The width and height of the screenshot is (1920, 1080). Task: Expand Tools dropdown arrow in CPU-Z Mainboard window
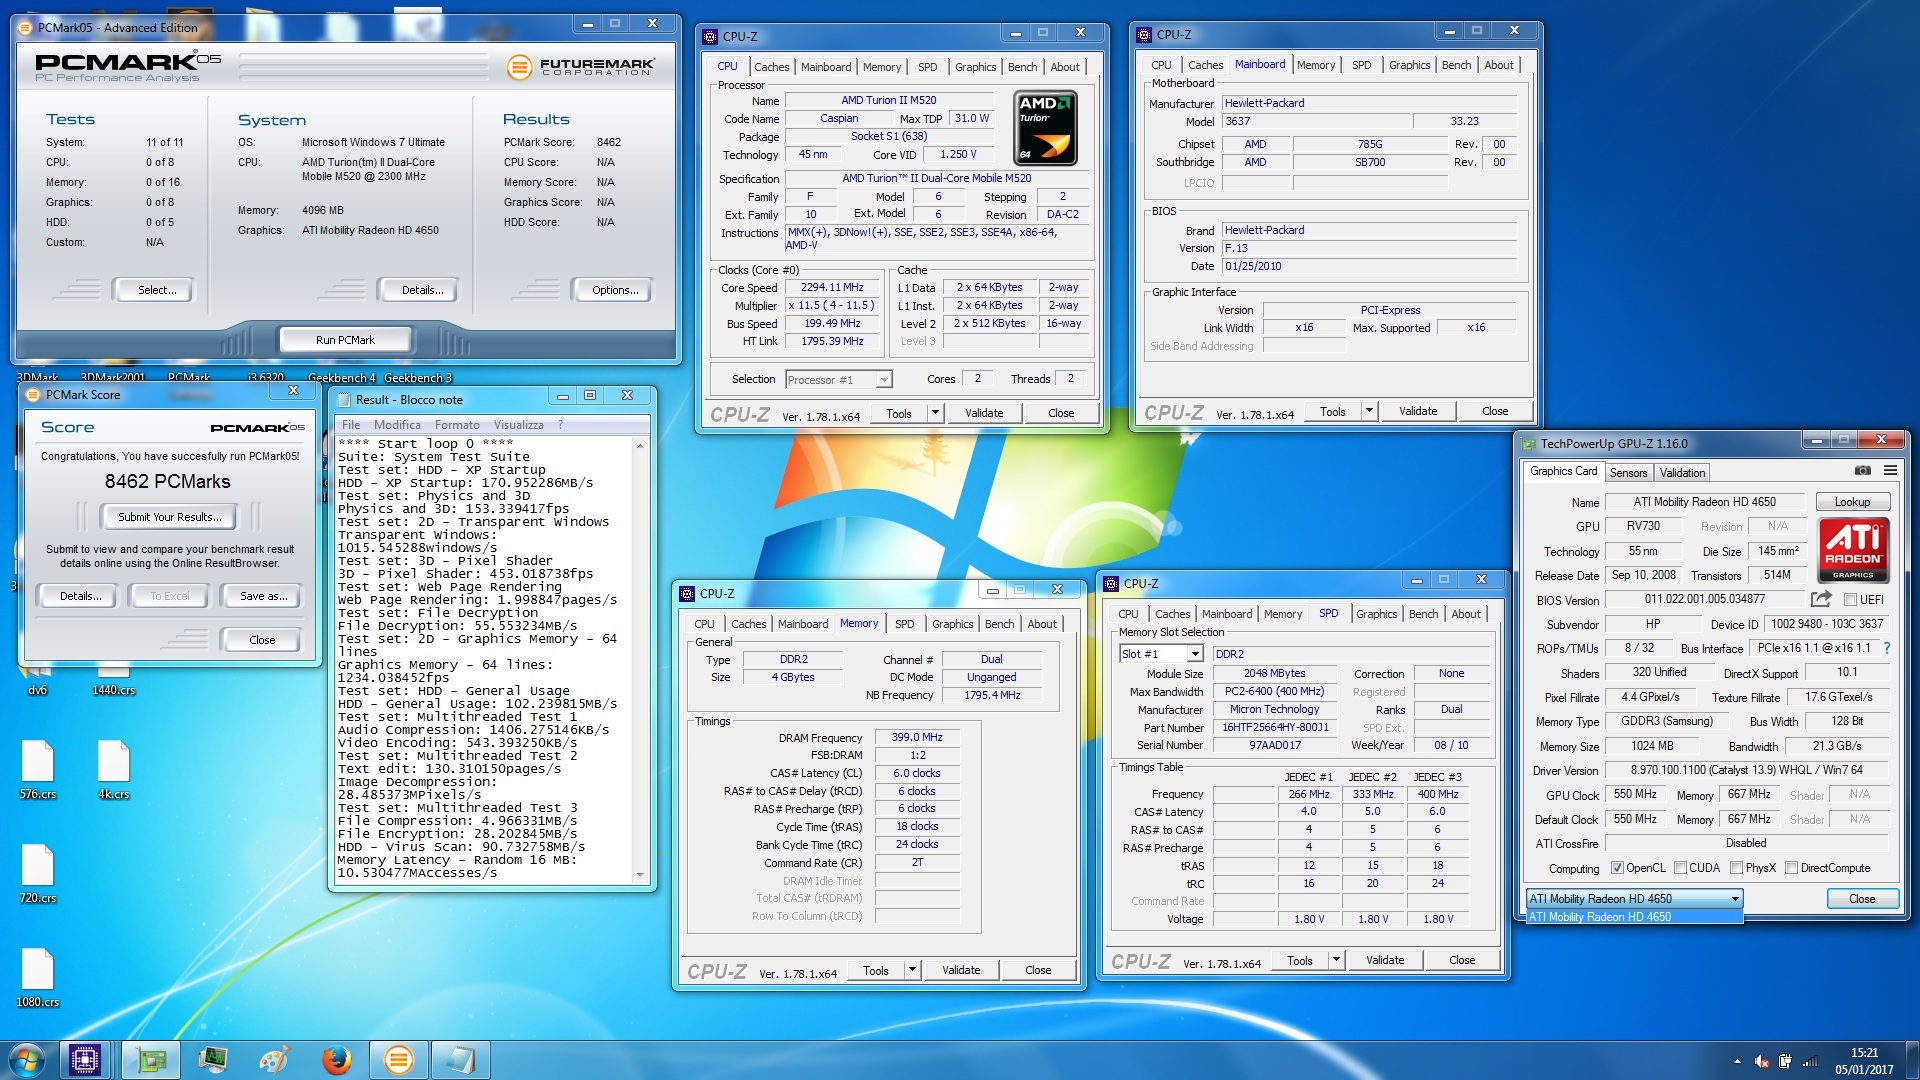[1369, 411]
